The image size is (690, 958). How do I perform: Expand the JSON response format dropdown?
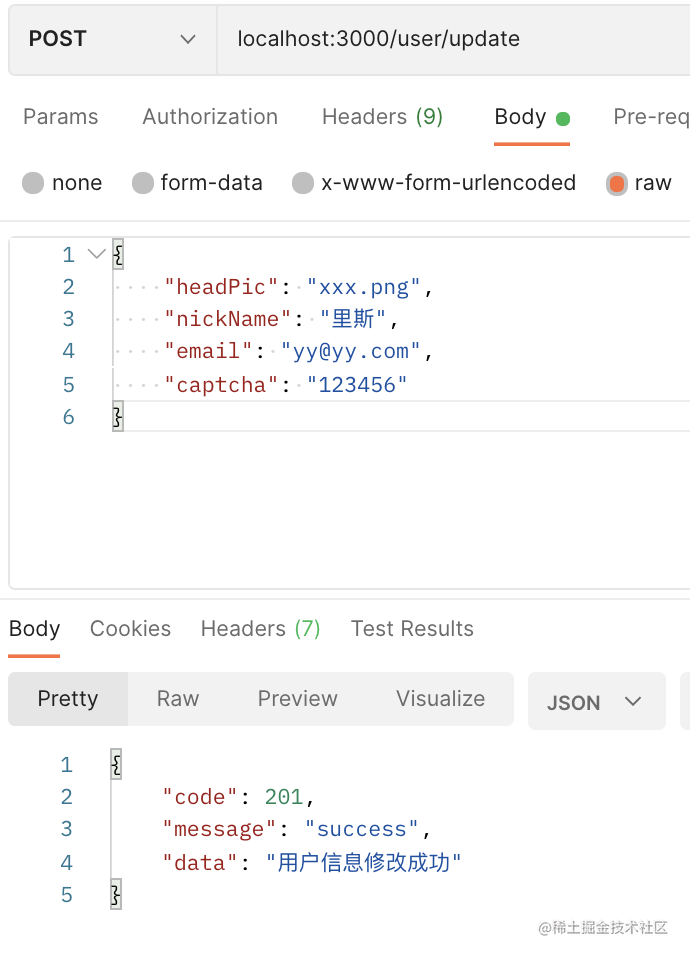(x=595, y=702)
